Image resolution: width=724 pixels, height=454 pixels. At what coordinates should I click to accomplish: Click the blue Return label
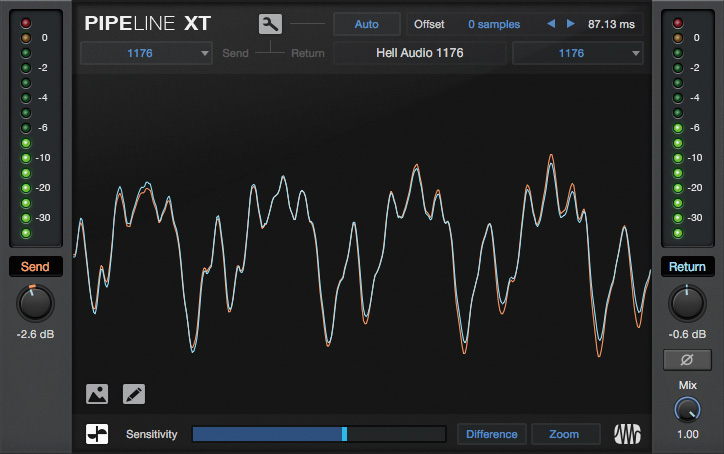pos(687,266)
